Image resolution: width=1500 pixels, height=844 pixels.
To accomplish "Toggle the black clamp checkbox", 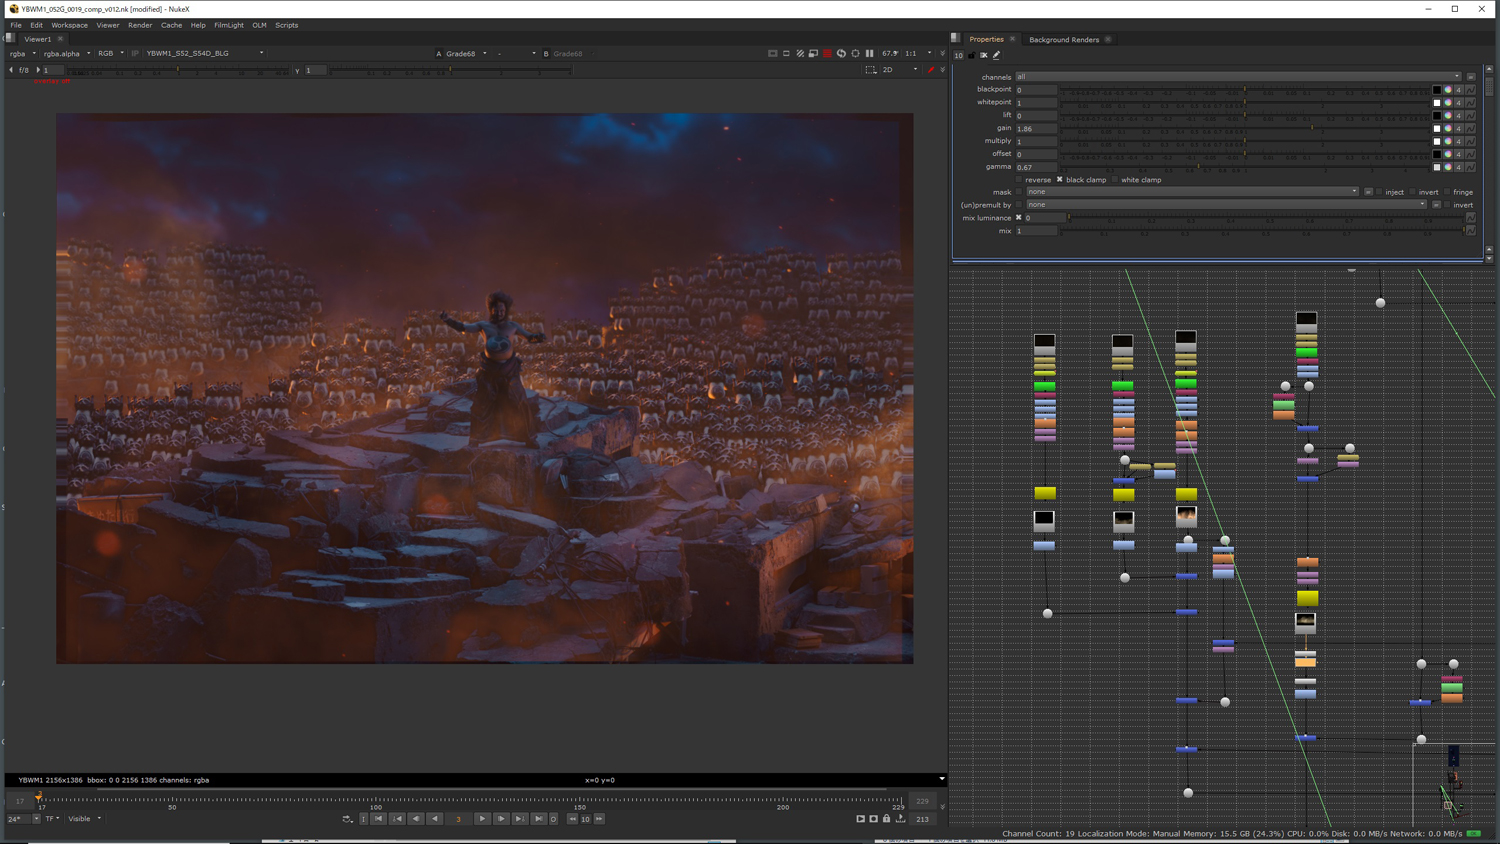I will coord(1060,180).
